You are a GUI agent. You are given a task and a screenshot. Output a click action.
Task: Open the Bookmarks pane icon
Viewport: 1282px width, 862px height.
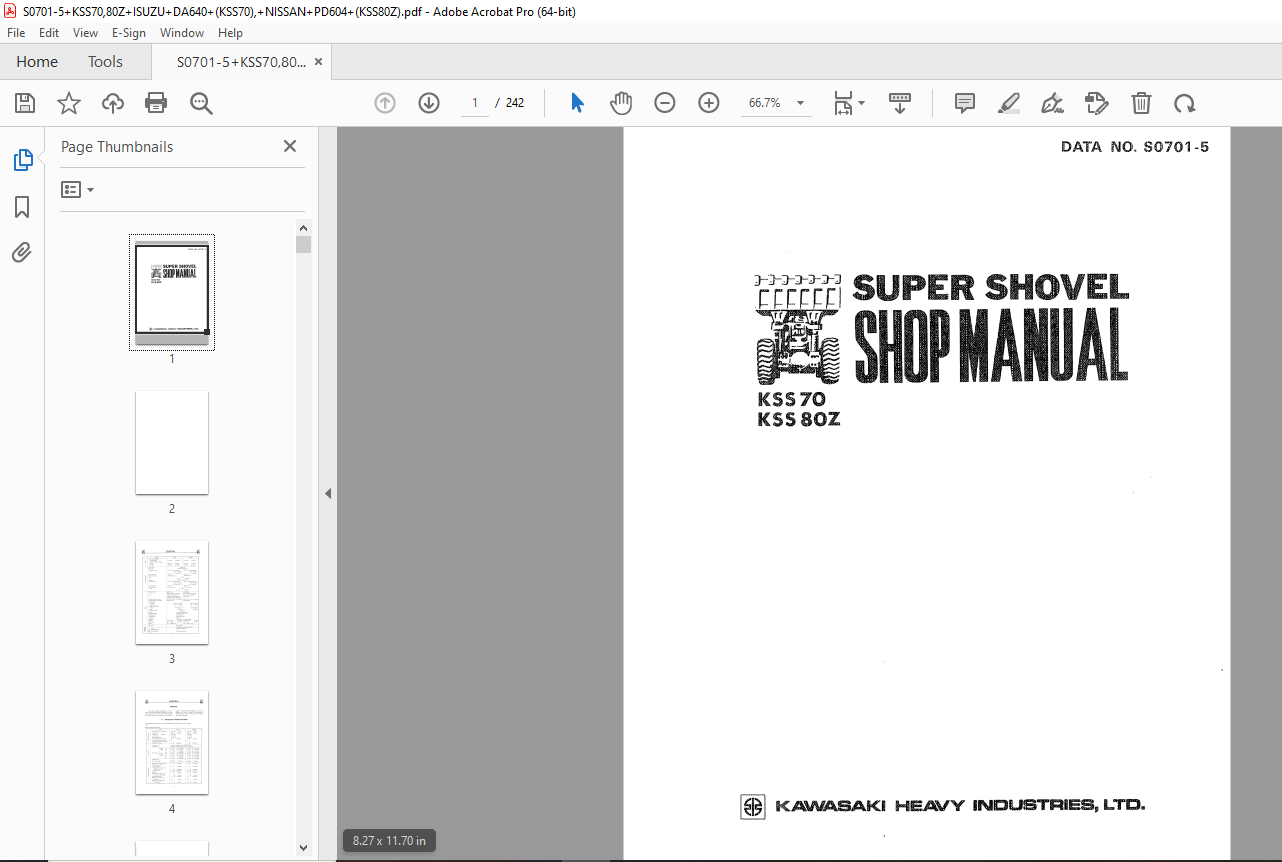click(x=22, y=207)
